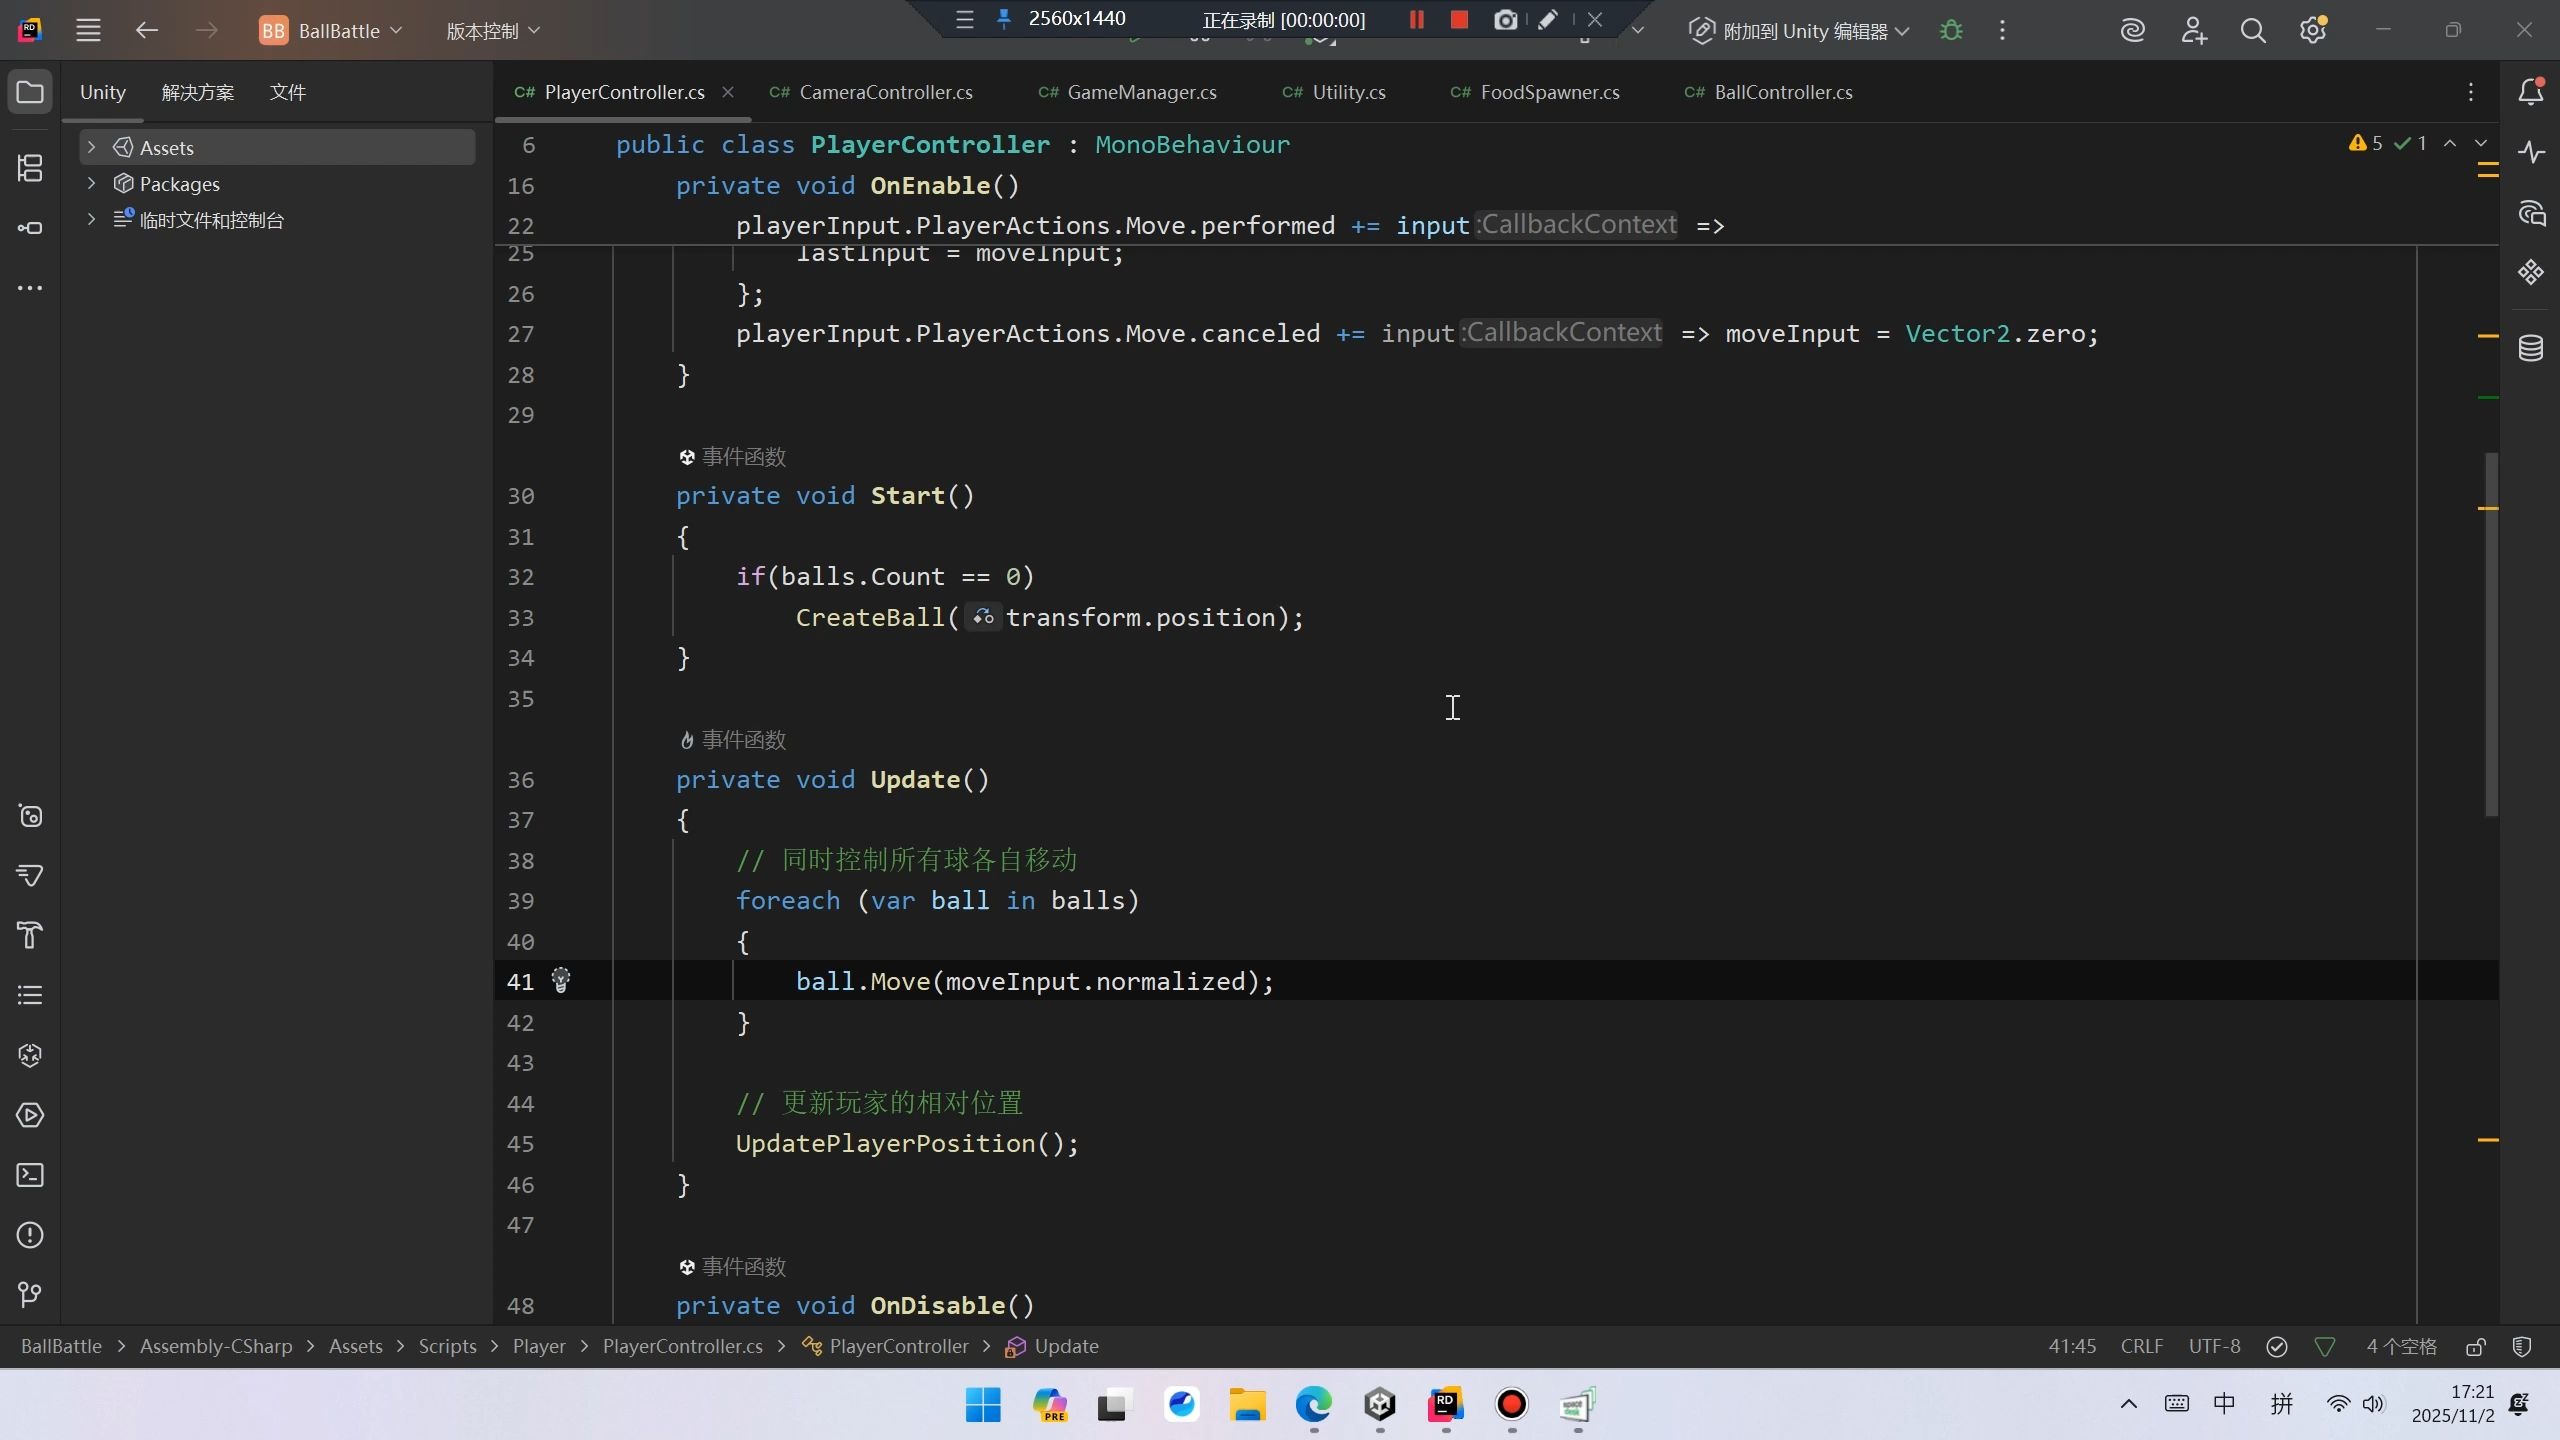Open the Commit tool window icon
The height and width of the screenshot is (1440, 2560).
click(x=30, y=228)
